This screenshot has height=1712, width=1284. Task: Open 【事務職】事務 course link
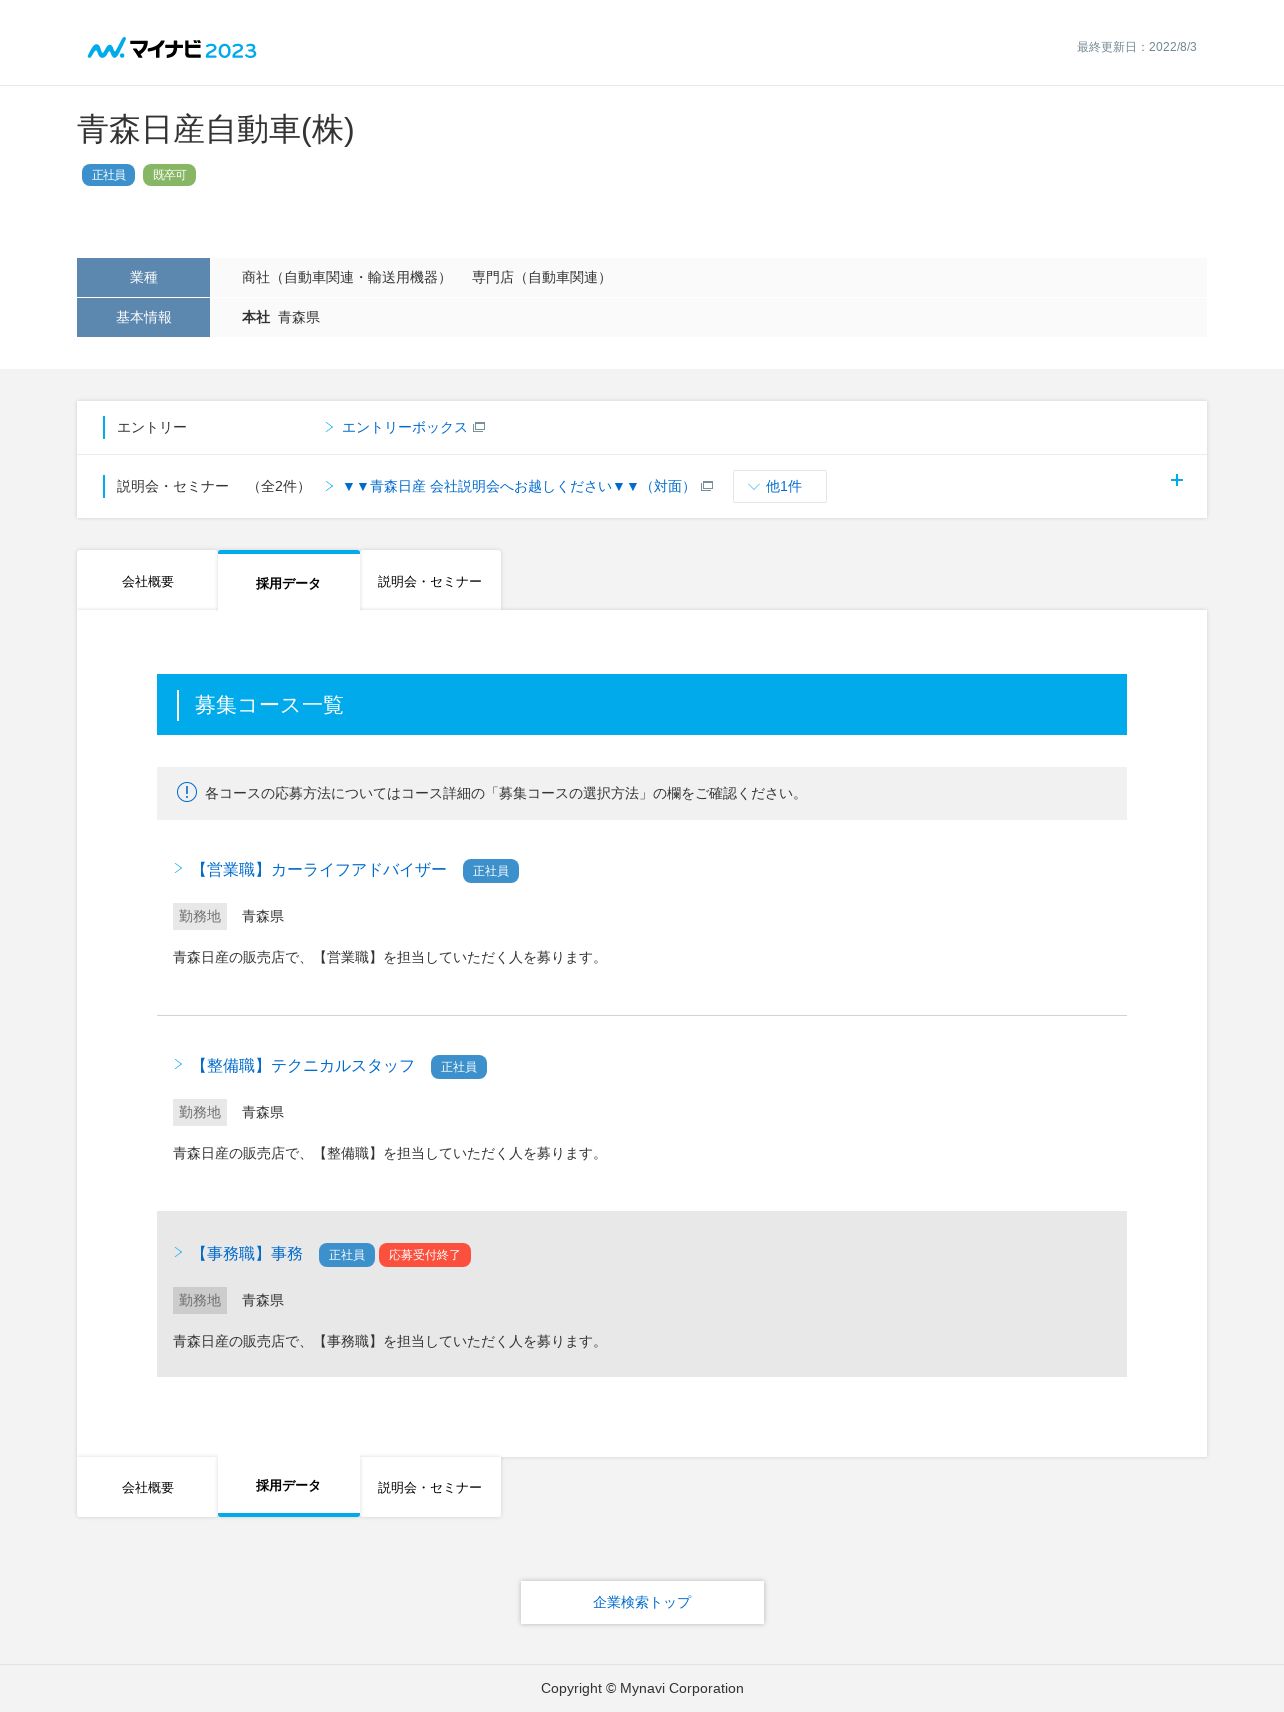coord(247,1254)
